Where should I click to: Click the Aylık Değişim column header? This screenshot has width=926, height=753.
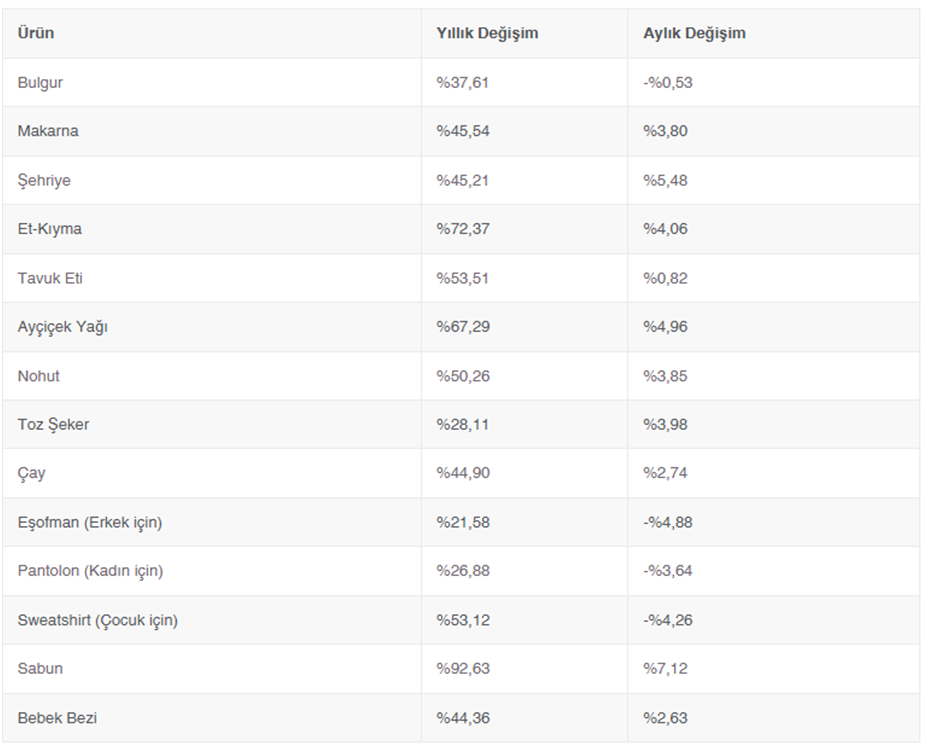(694, 33)
